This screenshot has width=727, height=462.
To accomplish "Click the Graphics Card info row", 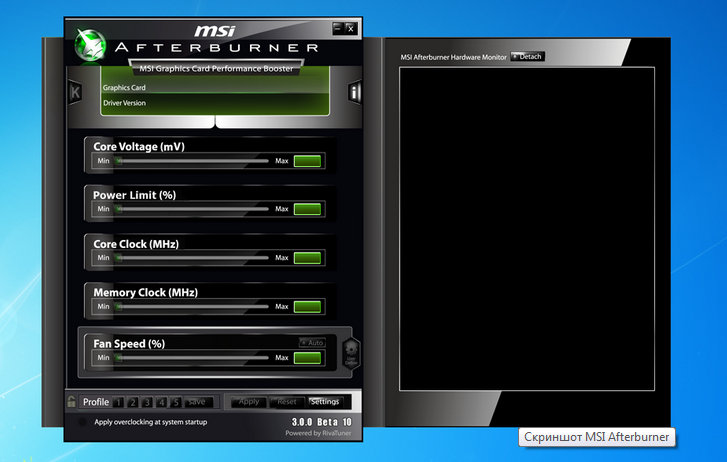I will 215,87.
